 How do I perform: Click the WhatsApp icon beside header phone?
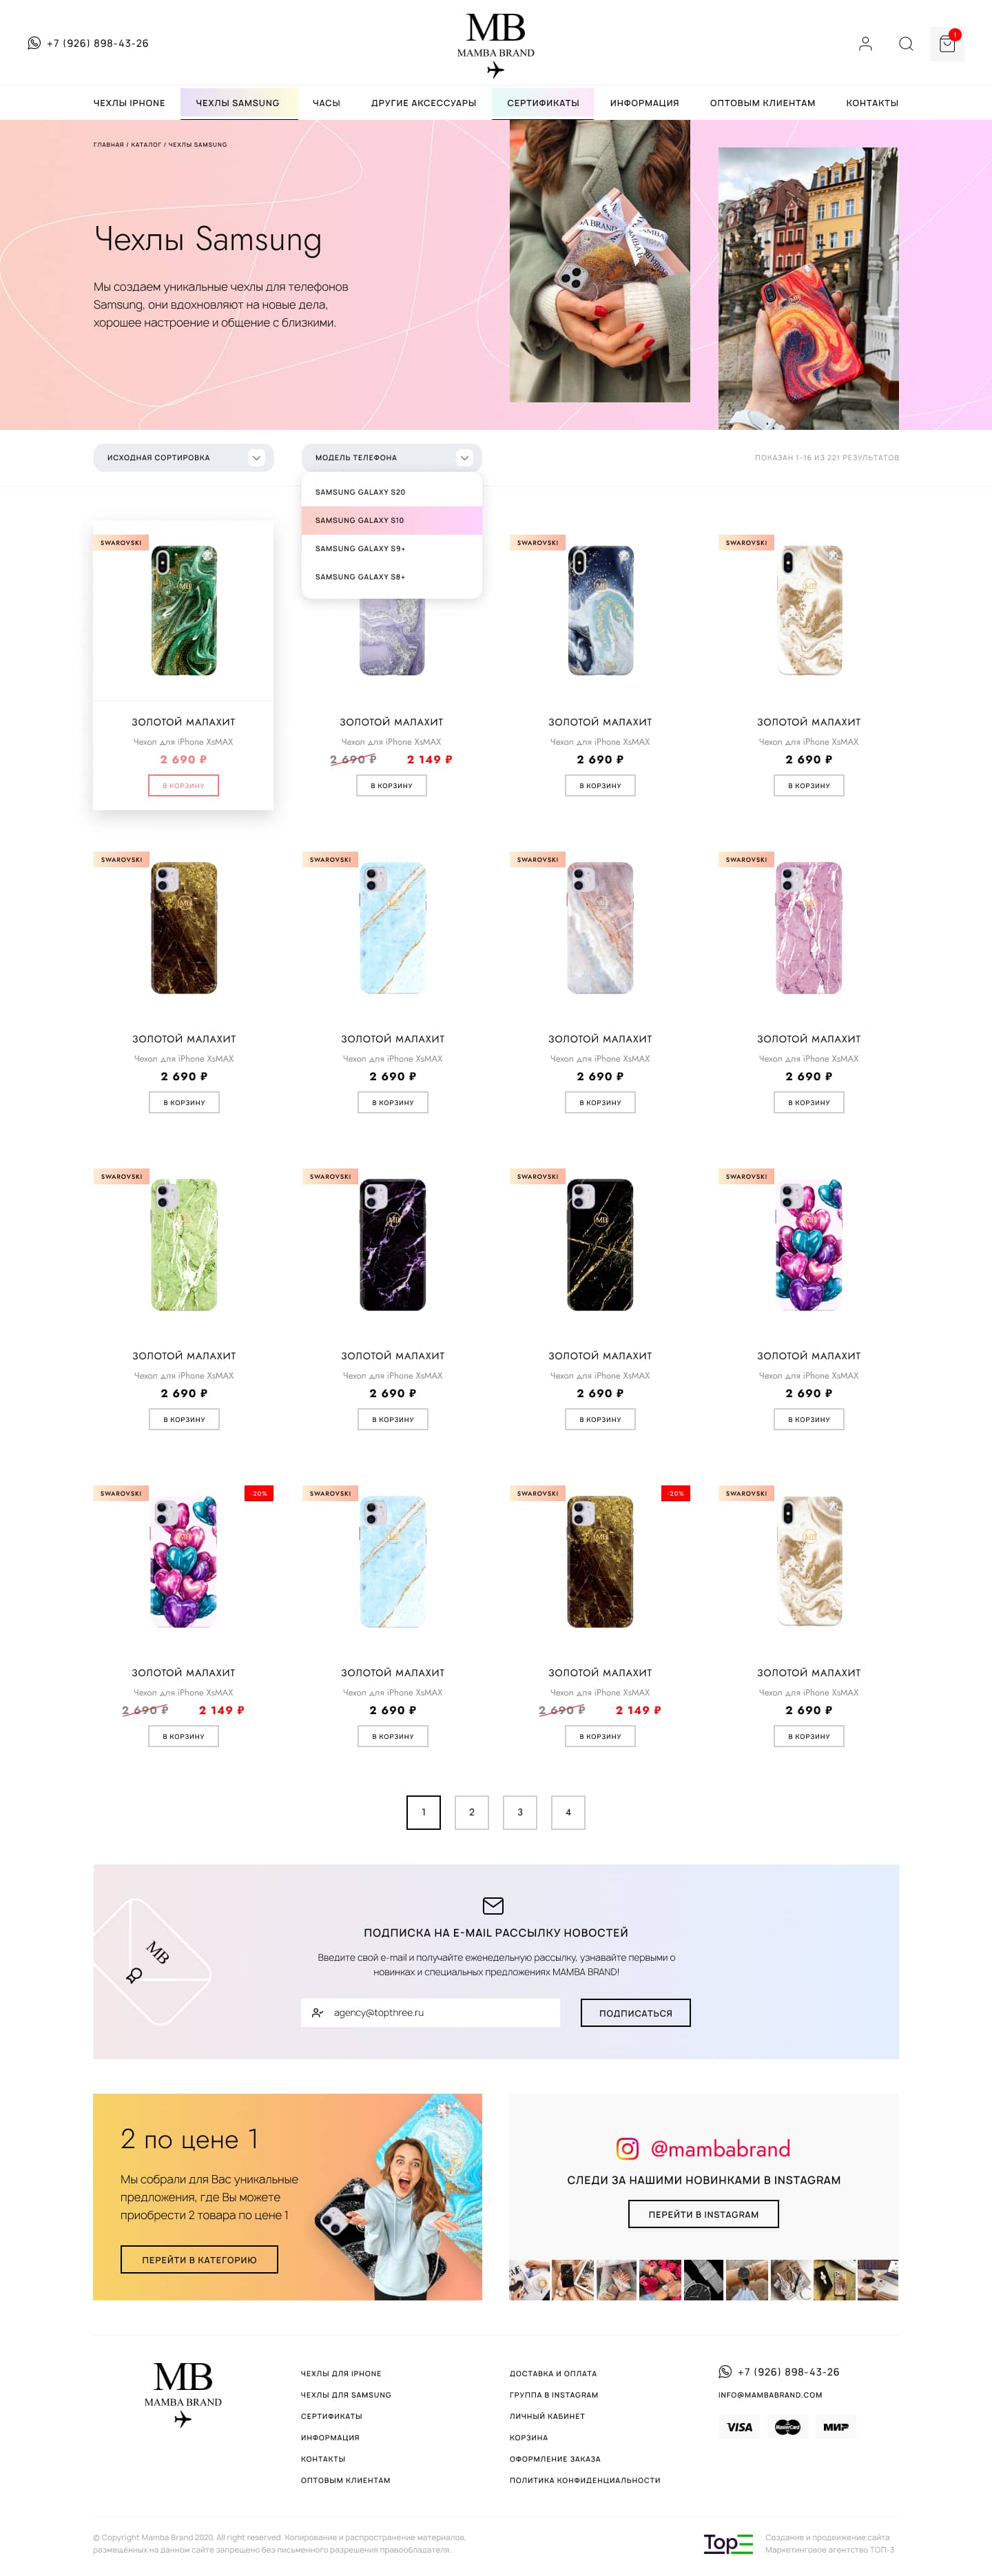point(34,43)
